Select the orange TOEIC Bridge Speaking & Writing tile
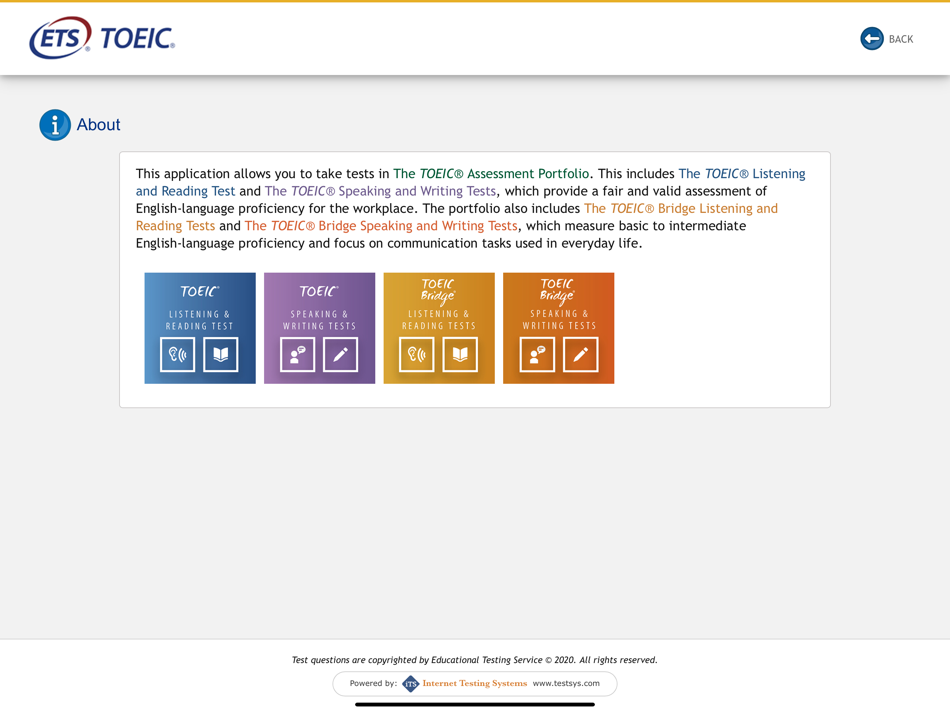The width and height of the screenshot is (950, 712). (559, 328)
